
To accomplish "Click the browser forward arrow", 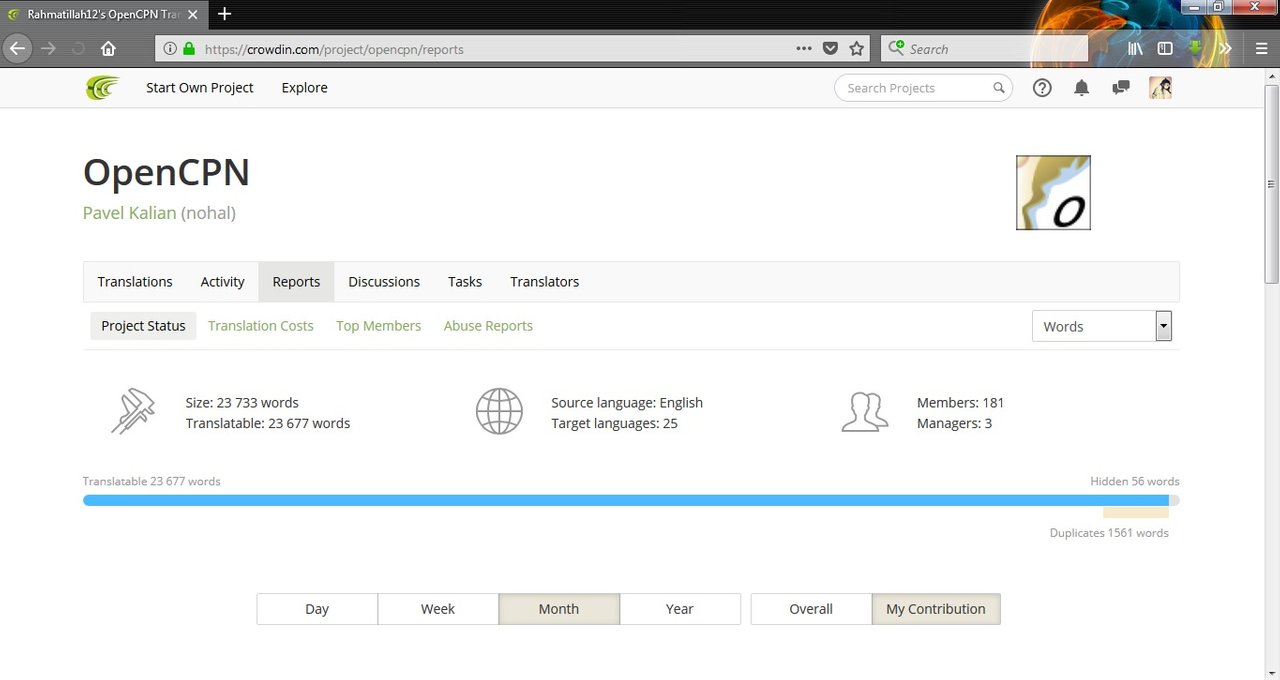I will pyautogui.click(x=48, y=48).
